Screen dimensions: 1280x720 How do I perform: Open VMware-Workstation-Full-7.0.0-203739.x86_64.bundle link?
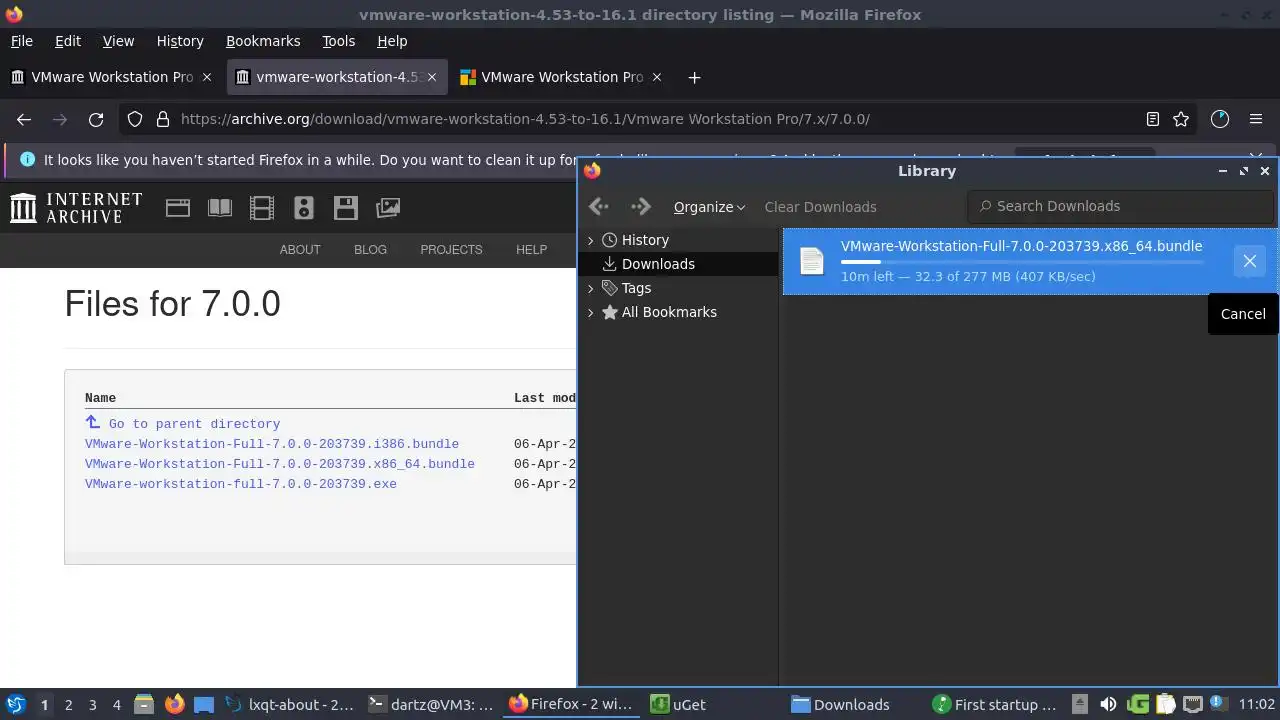(x=280, y=464)
